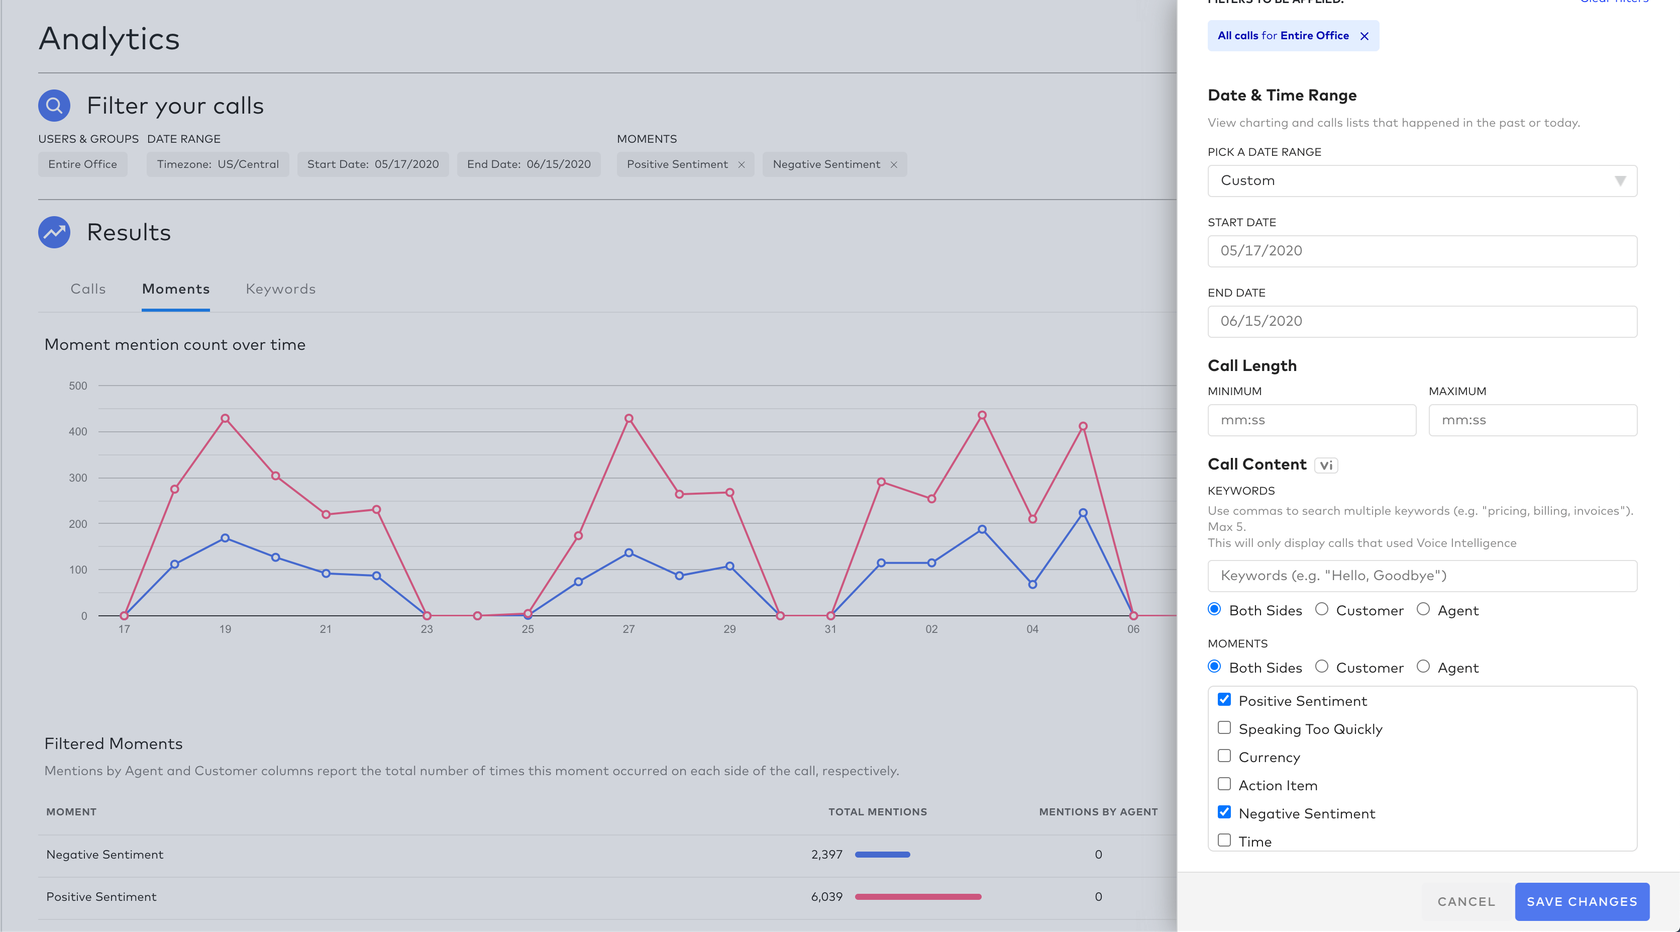Switch to the Calls tab
1680x932 pixels.
tap(88, 289)
